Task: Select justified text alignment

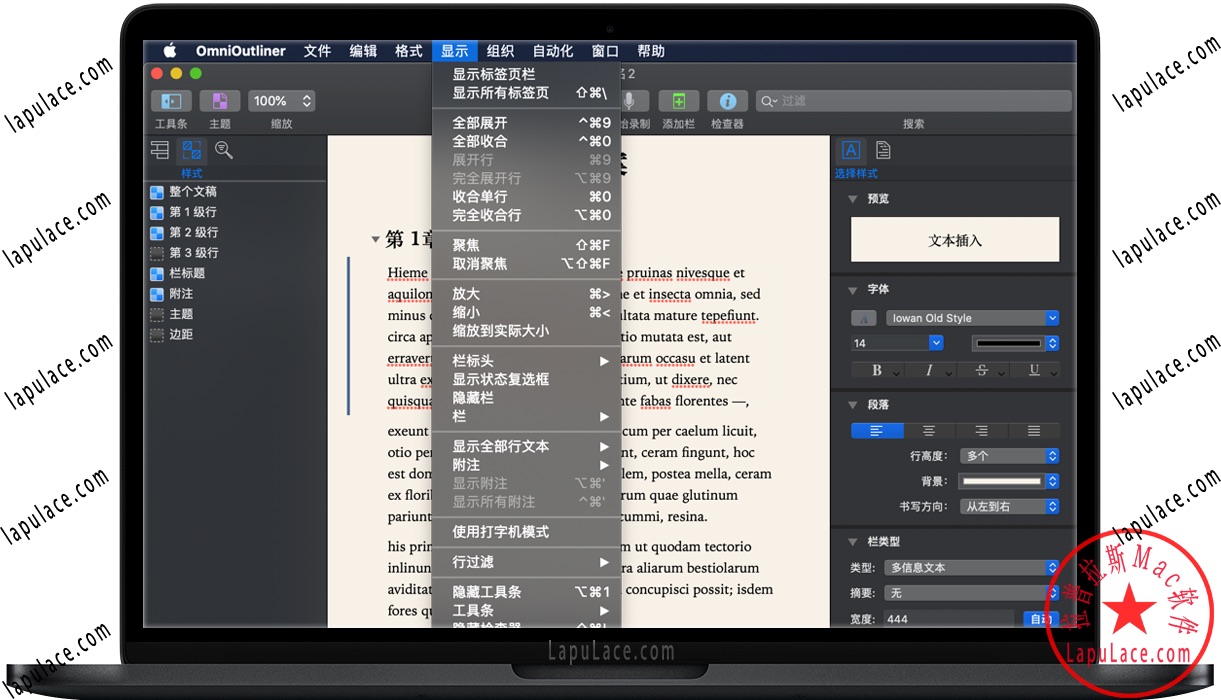Action: tap(1033, 431)
